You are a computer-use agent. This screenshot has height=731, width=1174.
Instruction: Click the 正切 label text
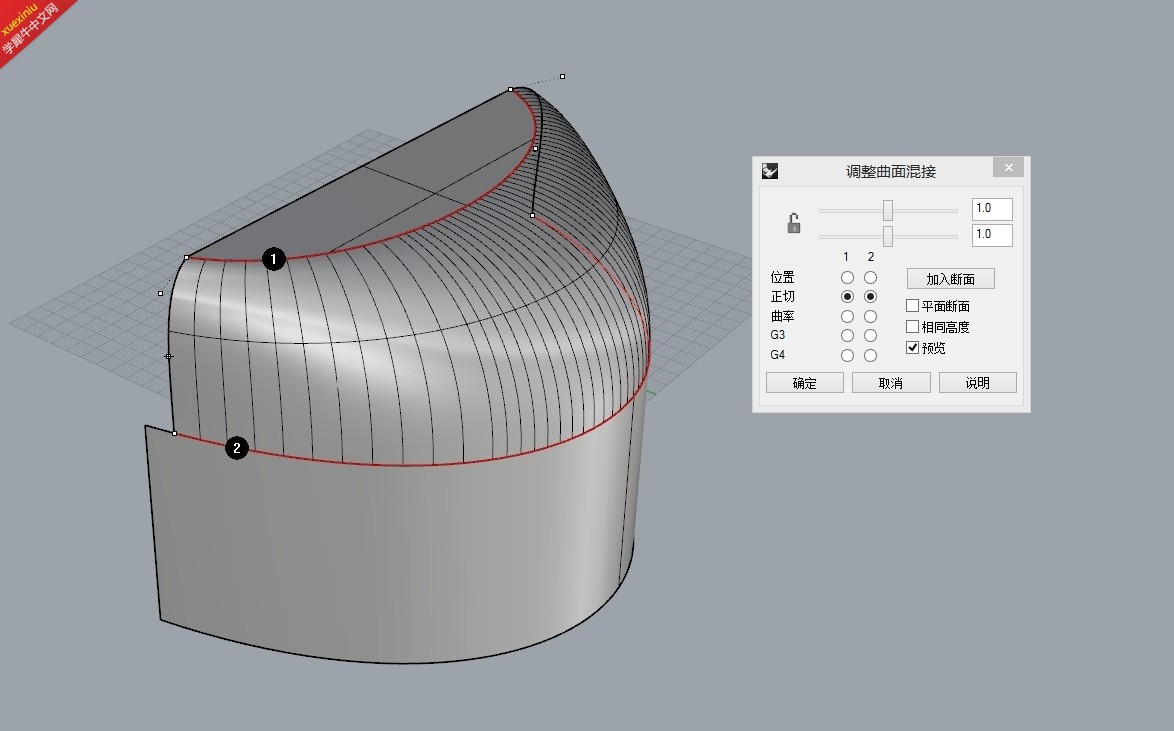(782, 297)
